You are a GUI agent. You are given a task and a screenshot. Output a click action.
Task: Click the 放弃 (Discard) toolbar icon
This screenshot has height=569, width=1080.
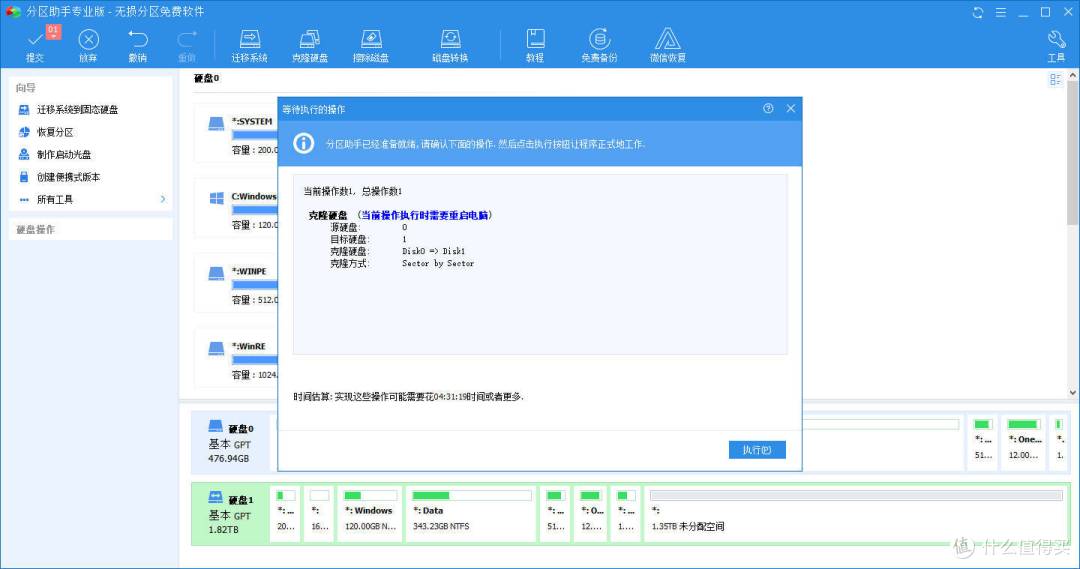88,44
